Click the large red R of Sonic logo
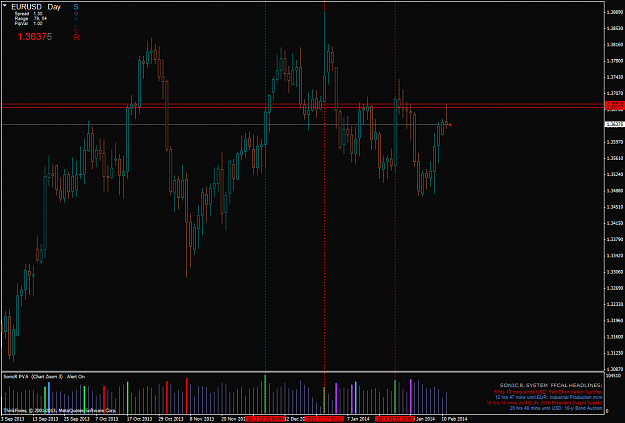Image resolution: width=625 pixels, height=423 pixels. [76, 37]
